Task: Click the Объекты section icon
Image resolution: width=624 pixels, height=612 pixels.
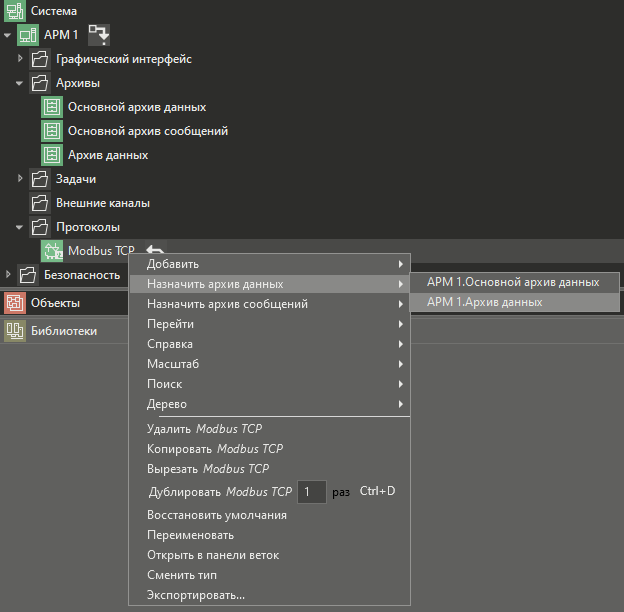Action: [15, 303]
